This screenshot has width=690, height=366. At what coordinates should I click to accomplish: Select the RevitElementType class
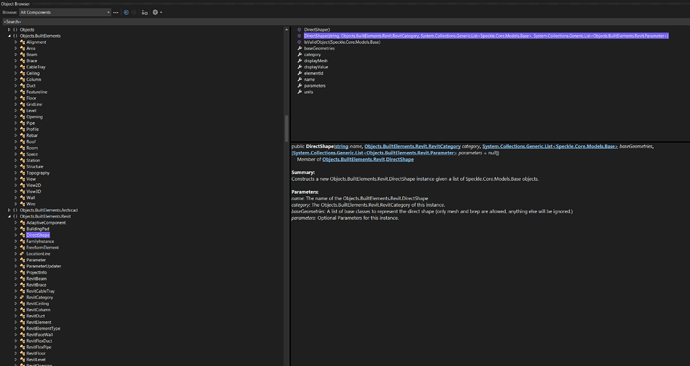pyautogui.click(x=43, y=329)
